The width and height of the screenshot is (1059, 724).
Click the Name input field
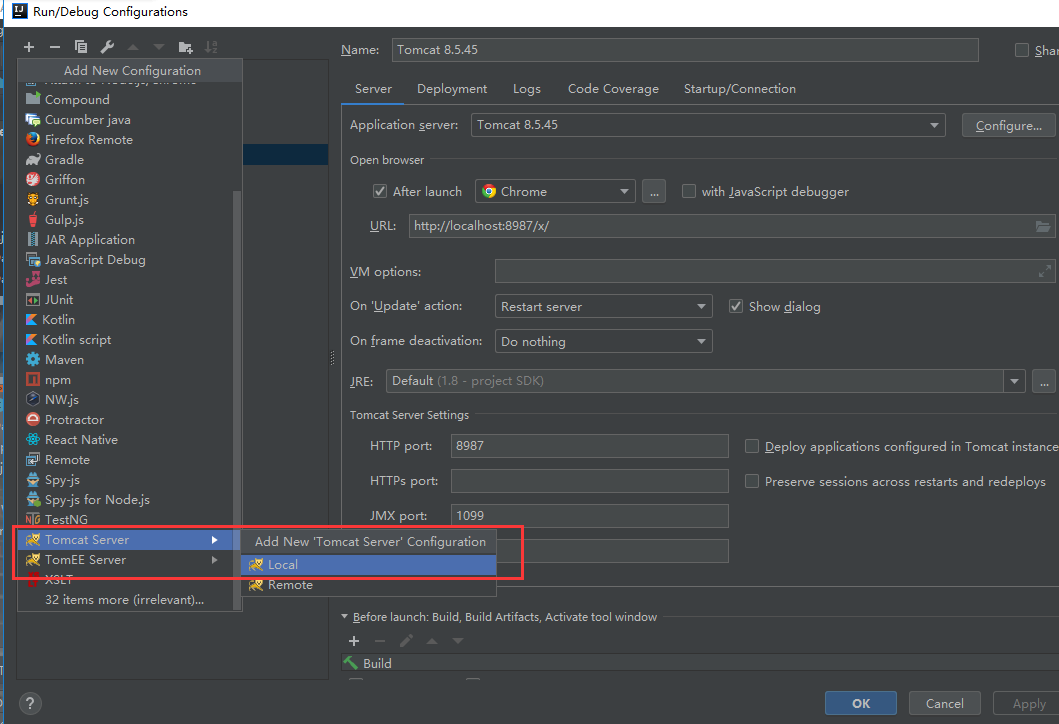[685, 50]
